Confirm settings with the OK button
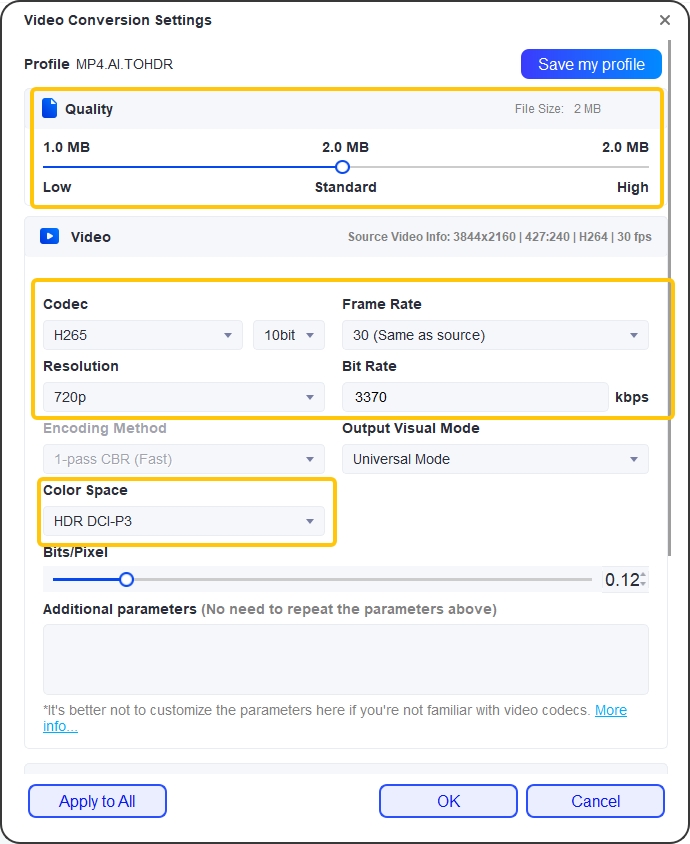The width and height of the screenshot is (690, 844). tap(448, 801)
